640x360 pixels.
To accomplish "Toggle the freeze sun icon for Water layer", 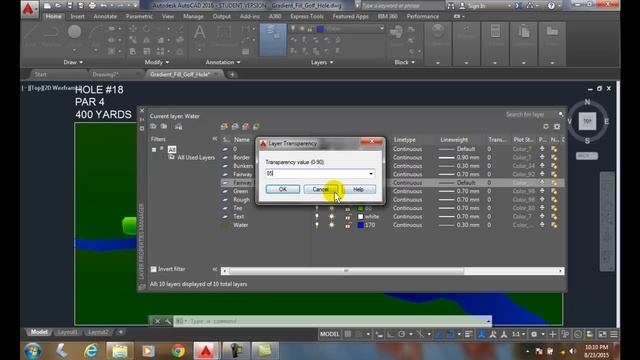I will tap(331, 225).
